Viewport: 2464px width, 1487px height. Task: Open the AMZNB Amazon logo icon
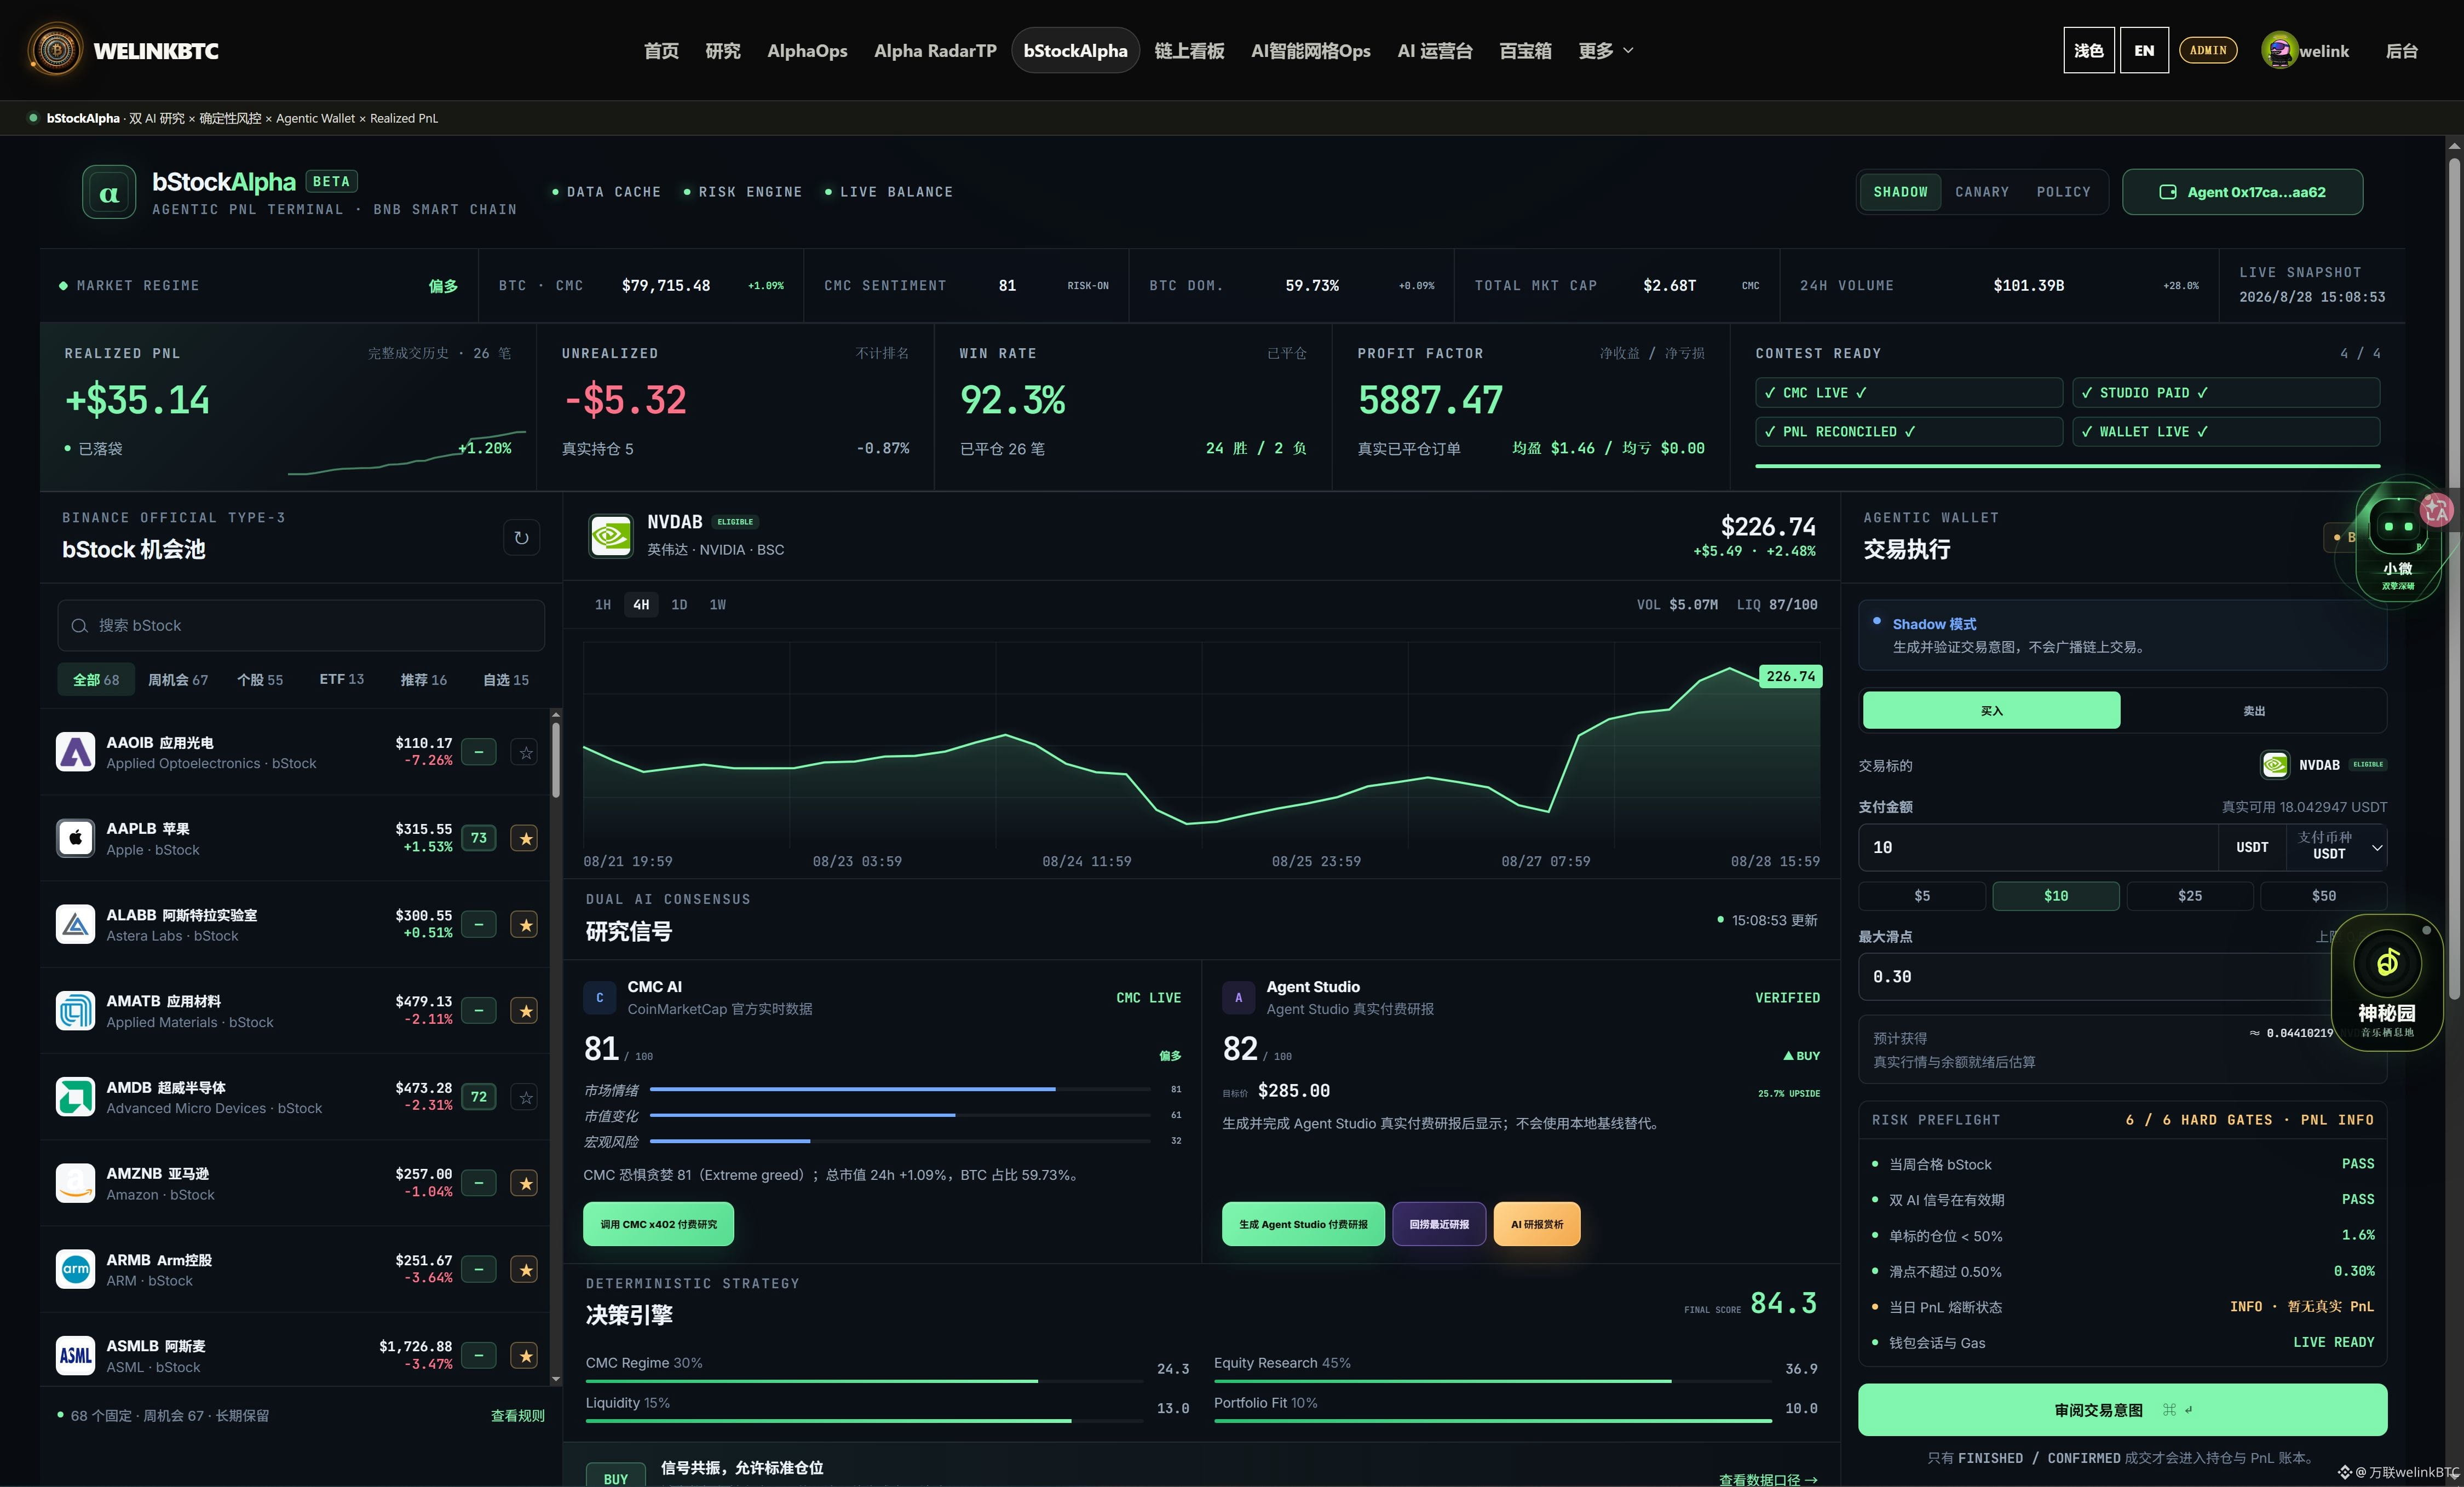point(75,1184)
